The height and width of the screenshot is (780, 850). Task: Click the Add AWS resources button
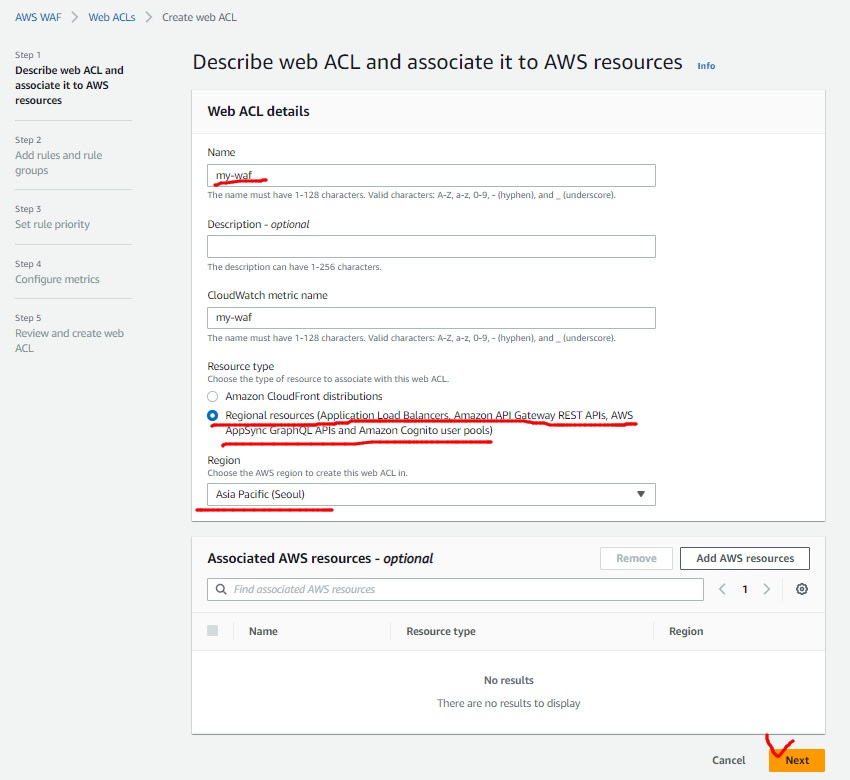[745, 558]
